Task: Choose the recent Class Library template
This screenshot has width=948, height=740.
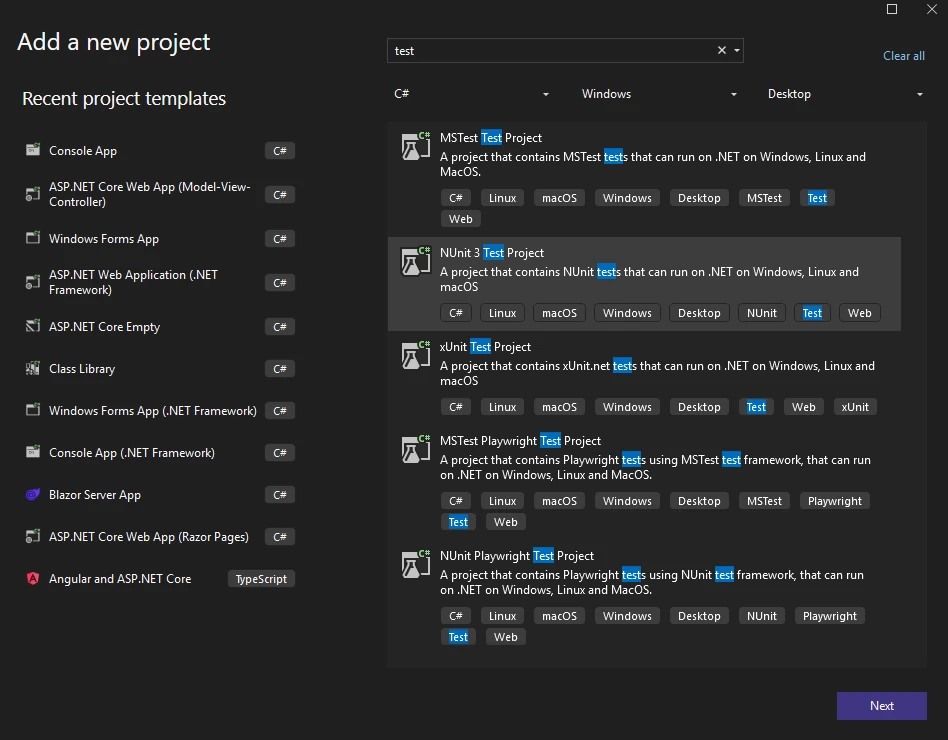Action: pos(160,369)
